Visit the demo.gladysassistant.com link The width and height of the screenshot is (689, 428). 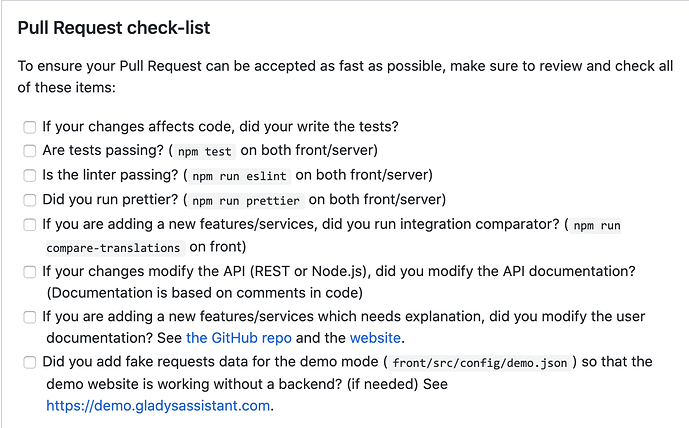[x=158, y=406]
